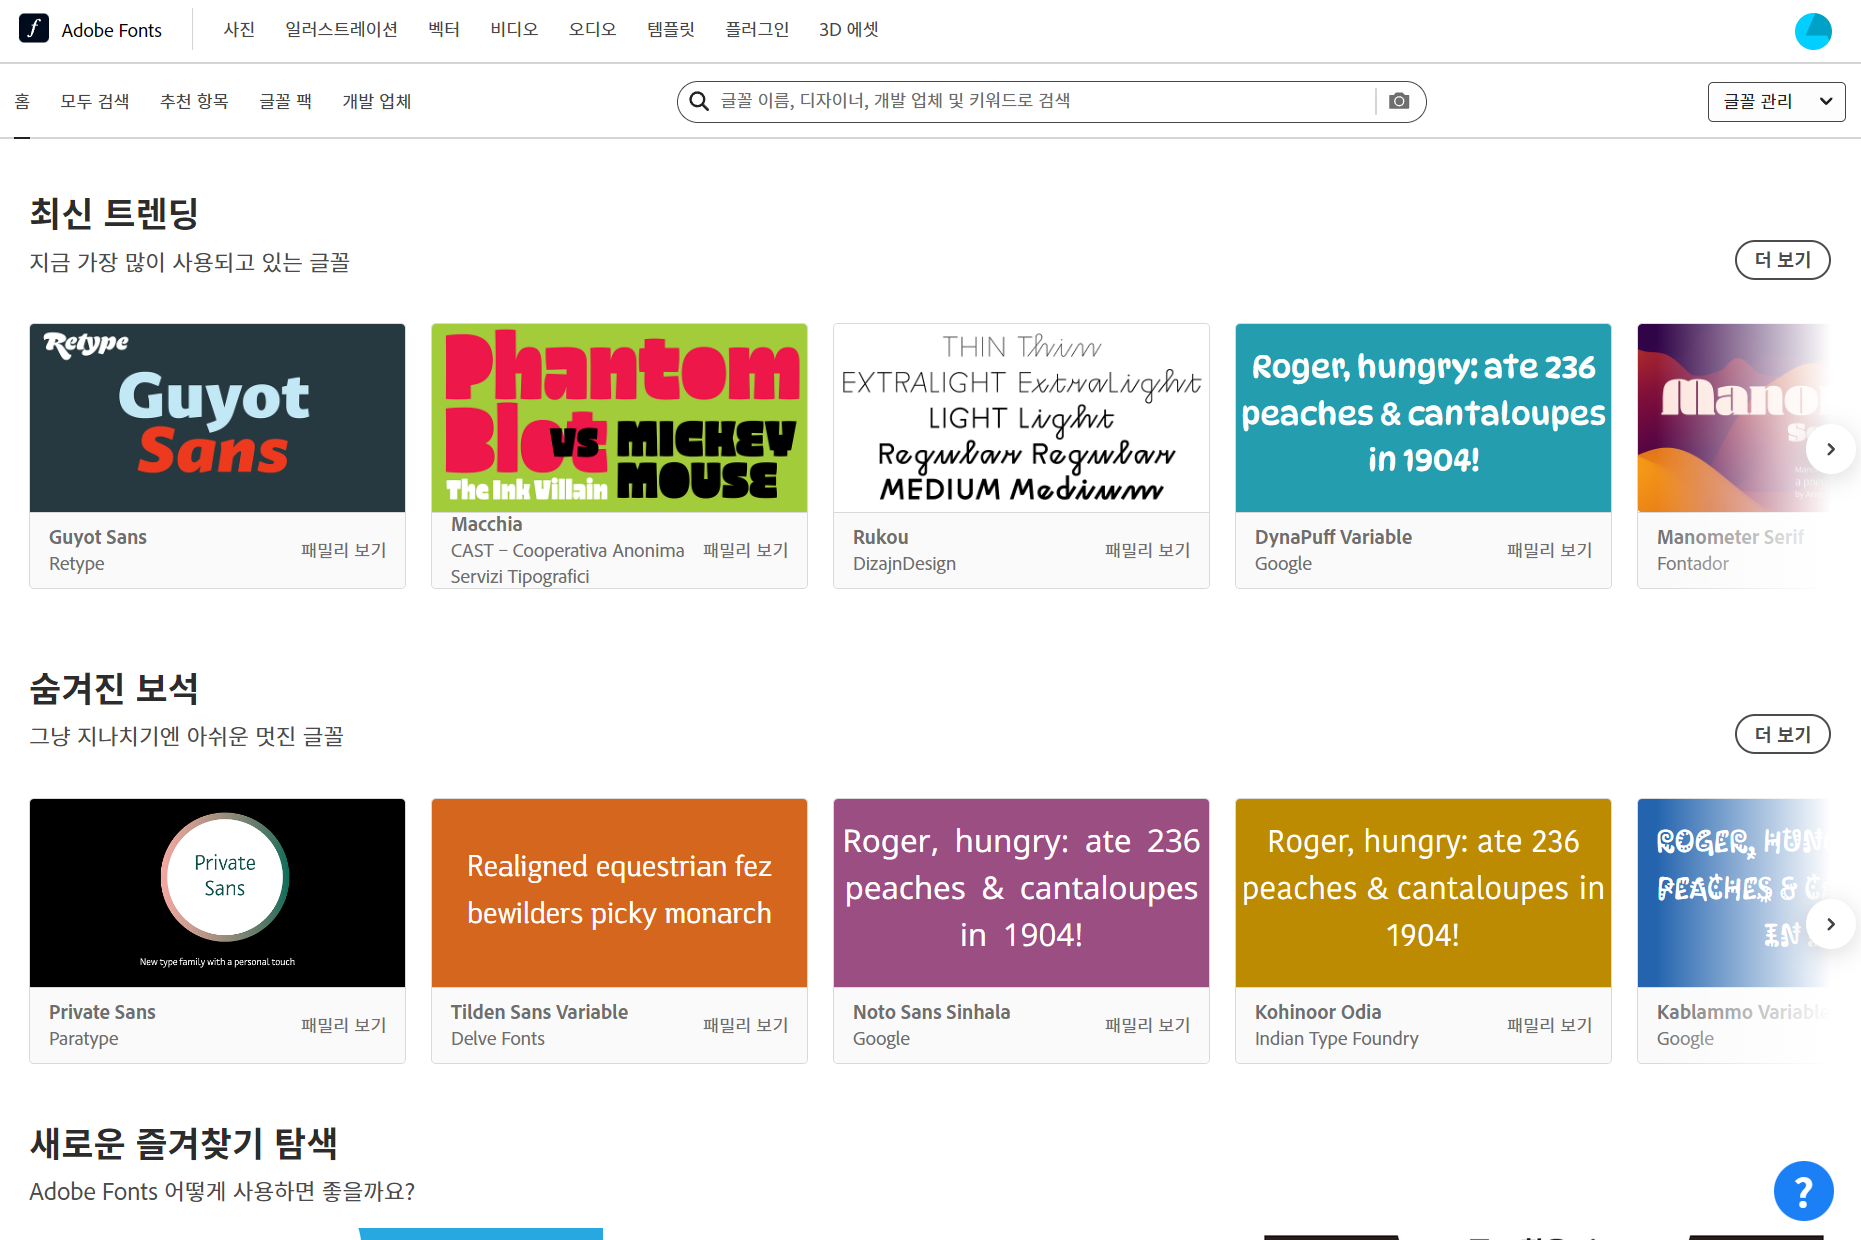Click the DynaPuff Variable font name
This screenshot has width=1861, height=1240.
coord(1333,537)
